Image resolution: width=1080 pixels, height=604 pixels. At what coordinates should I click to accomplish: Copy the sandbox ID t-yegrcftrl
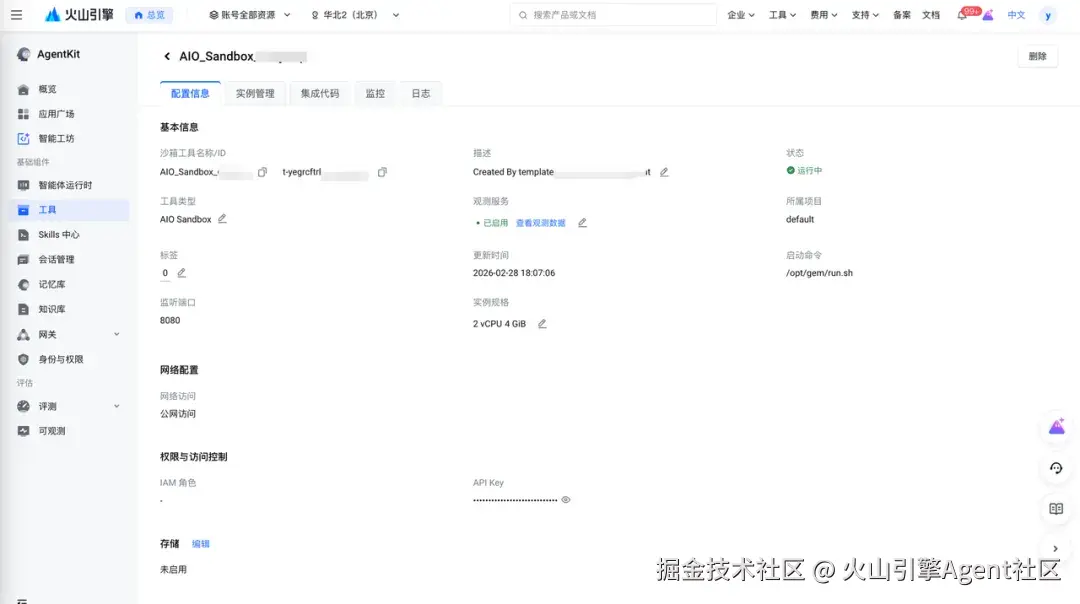382,172
